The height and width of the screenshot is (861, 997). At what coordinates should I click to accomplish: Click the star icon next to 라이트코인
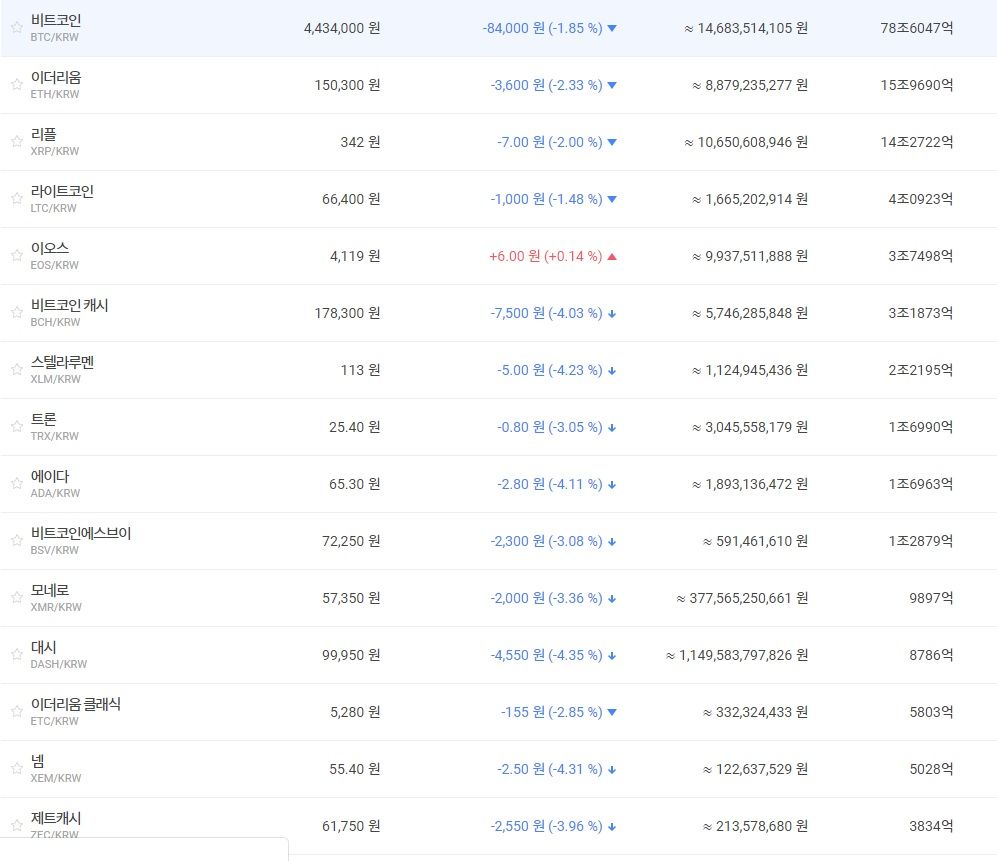pos(16,199)
